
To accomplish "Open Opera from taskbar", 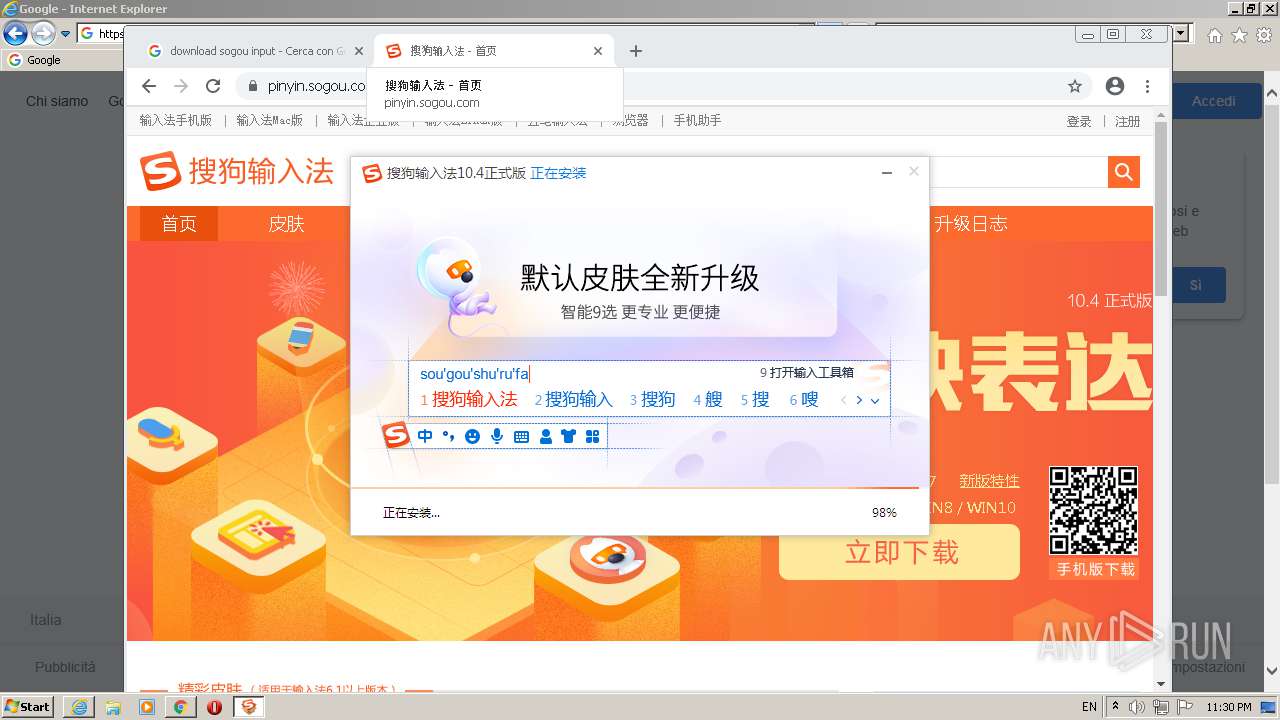I will point(214,707).
